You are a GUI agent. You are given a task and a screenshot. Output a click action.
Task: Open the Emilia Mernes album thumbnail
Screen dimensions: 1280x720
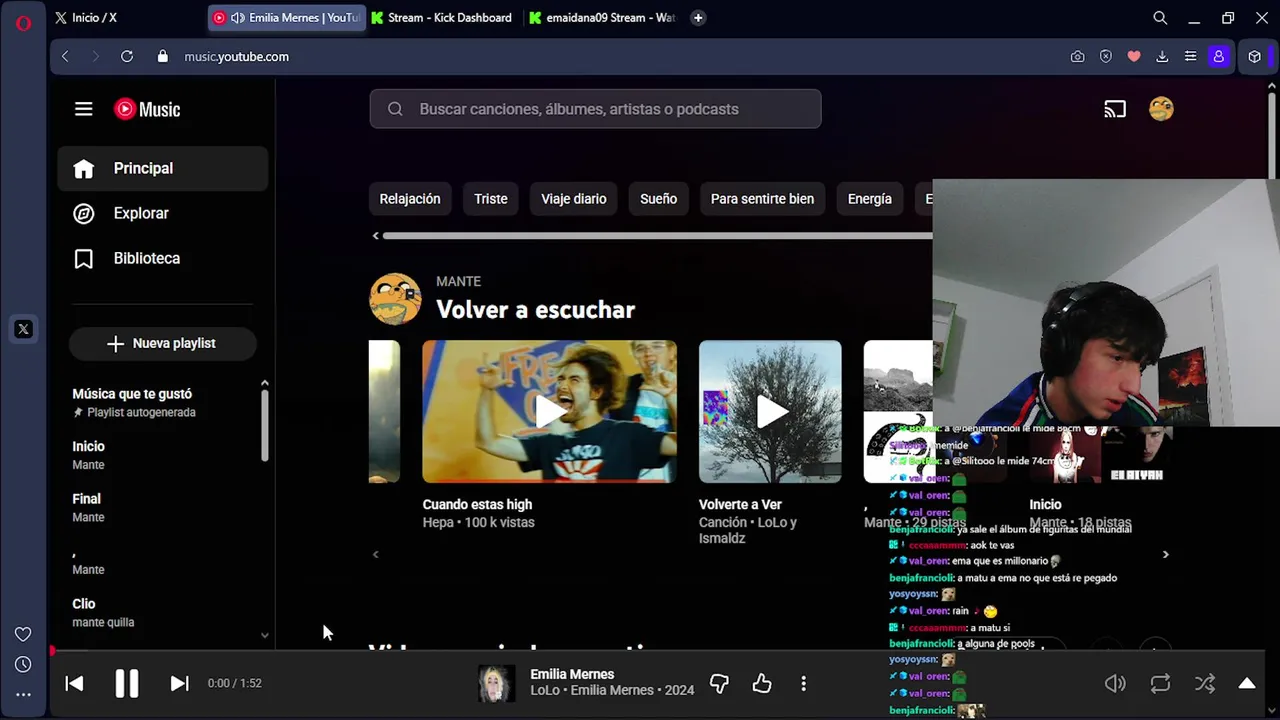click(x=496, y=683)
